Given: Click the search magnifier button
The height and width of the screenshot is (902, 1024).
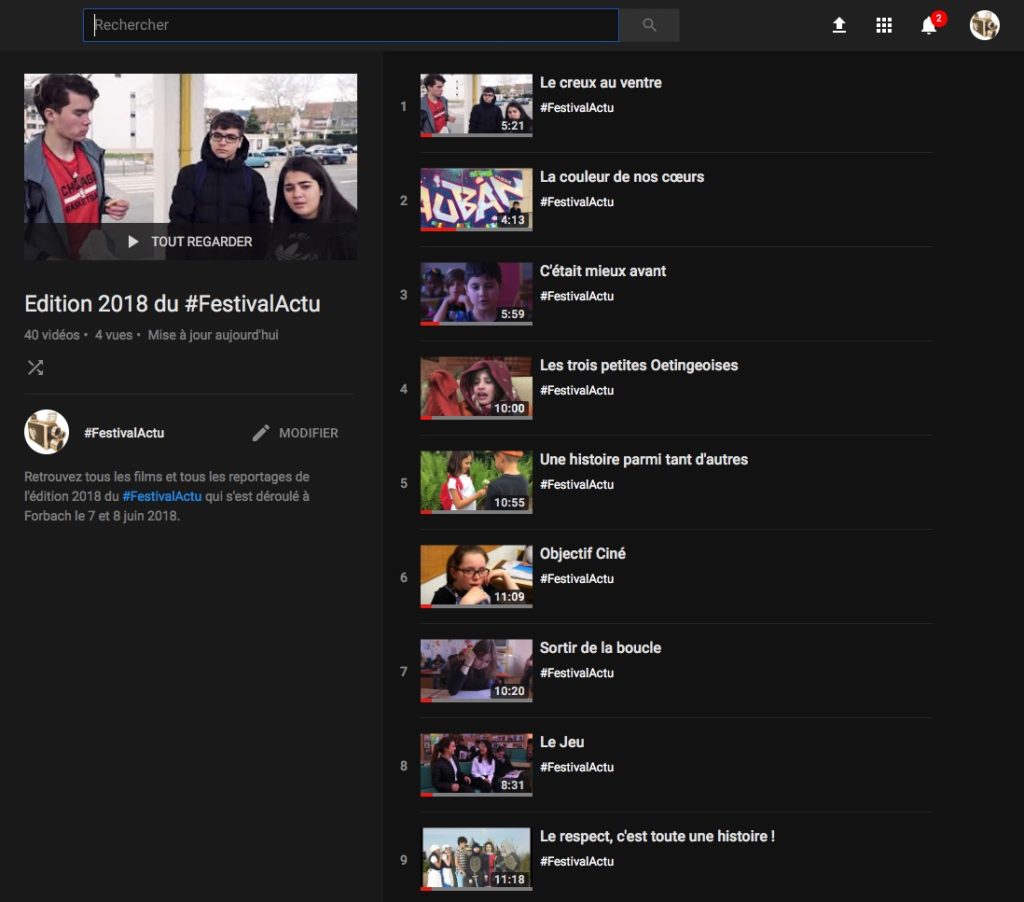Looking at the screenshot, I should point(649,25).
